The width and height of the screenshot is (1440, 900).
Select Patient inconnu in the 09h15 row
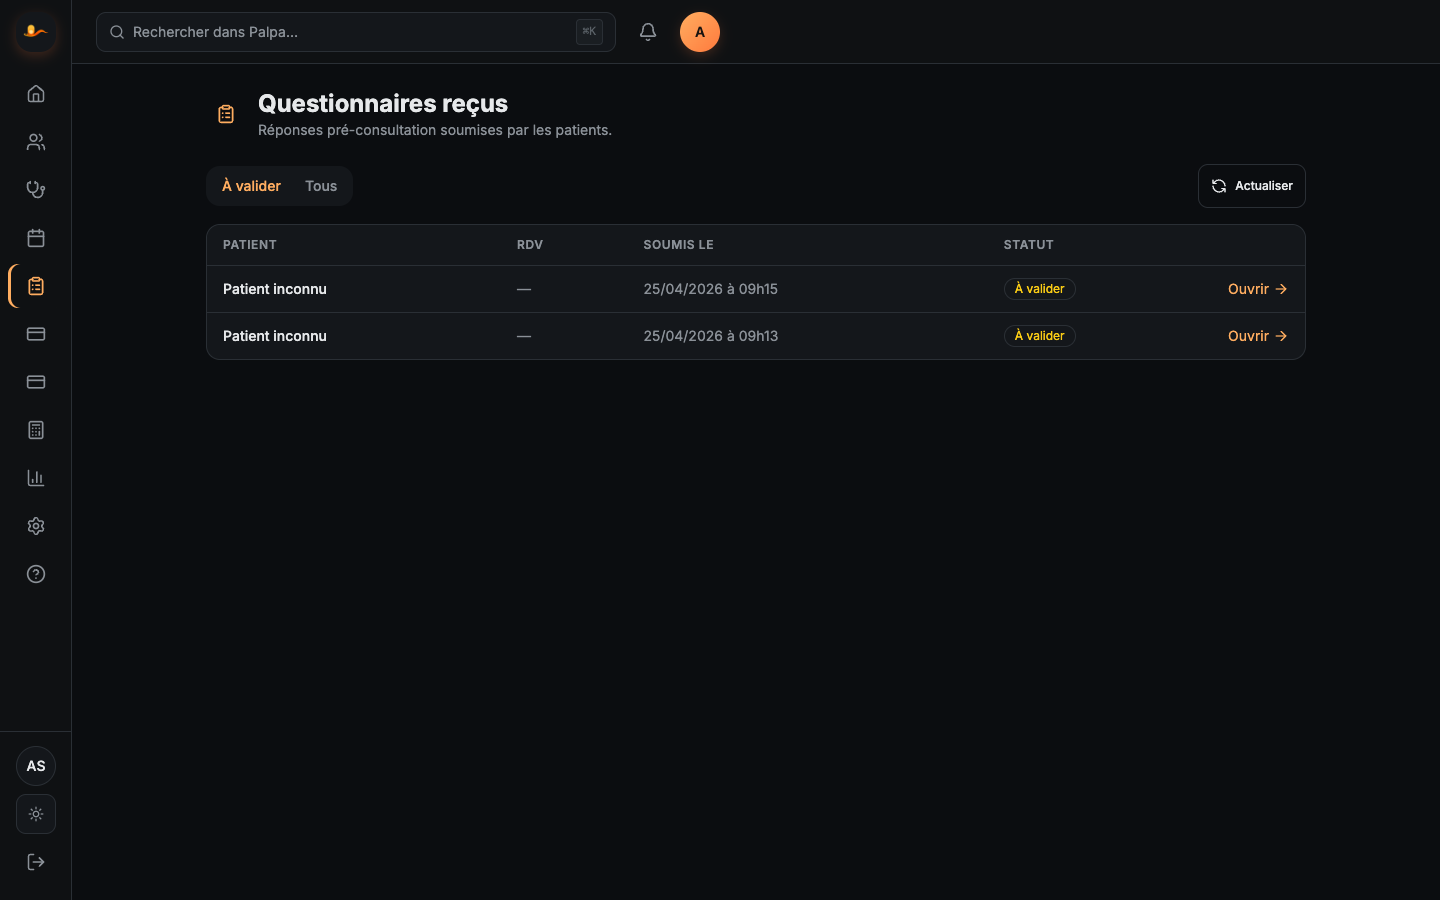pyautogui.click(x=275, y=289)
